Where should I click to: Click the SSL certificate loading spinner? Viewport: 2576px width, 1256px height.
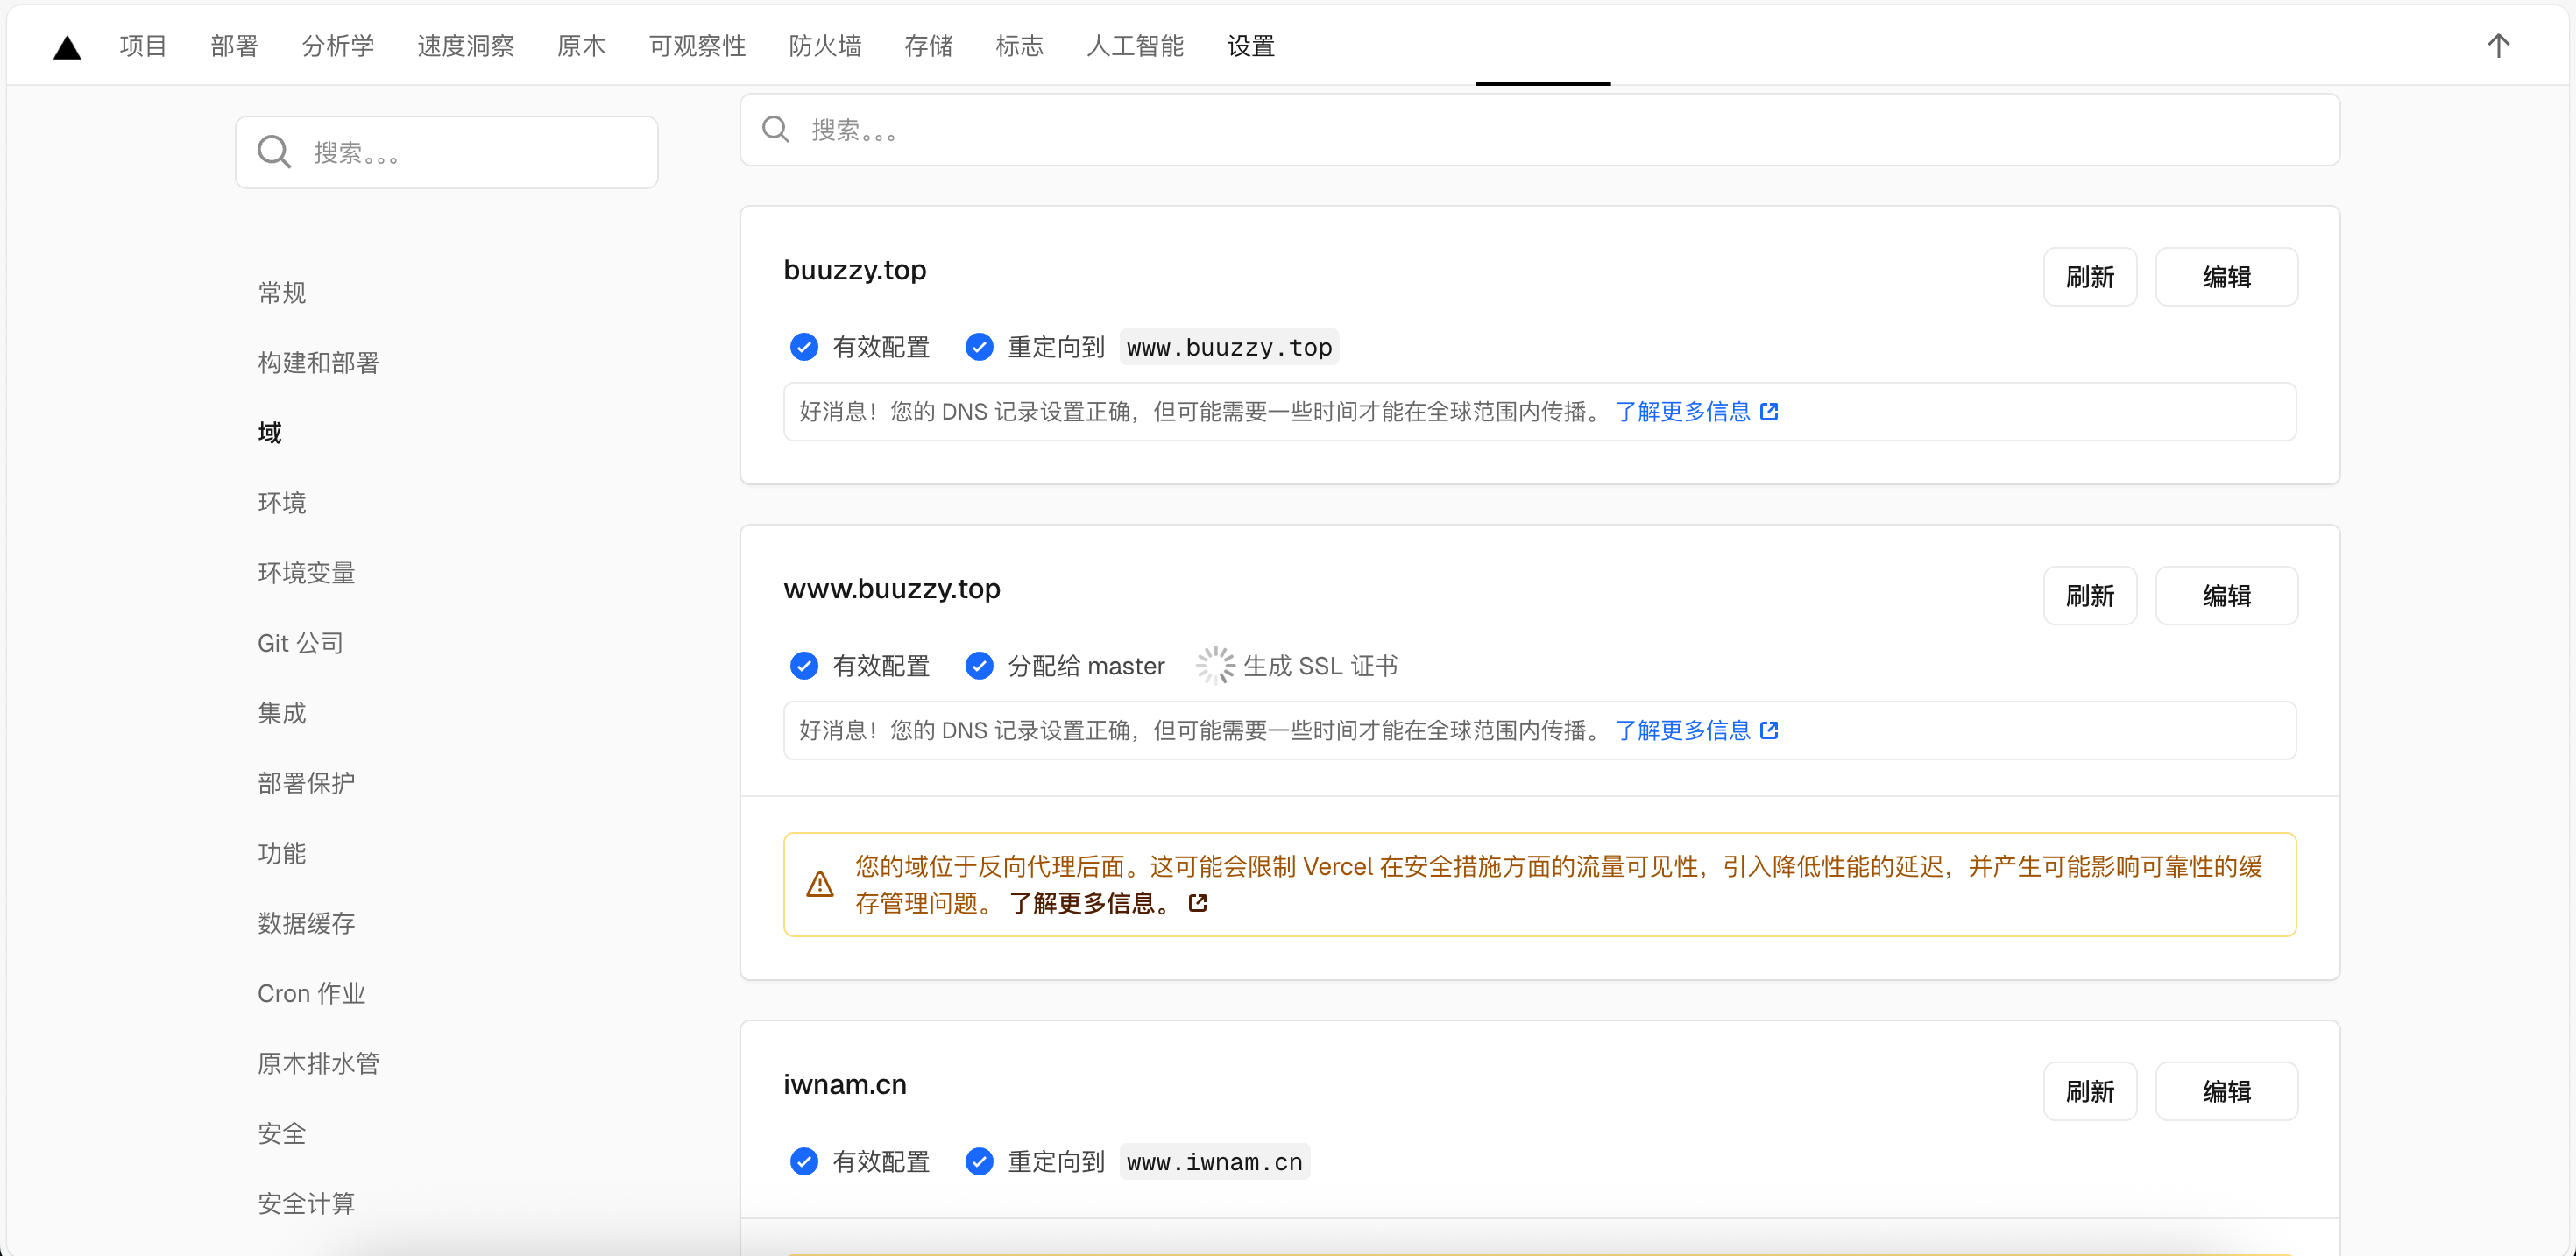1215,666
